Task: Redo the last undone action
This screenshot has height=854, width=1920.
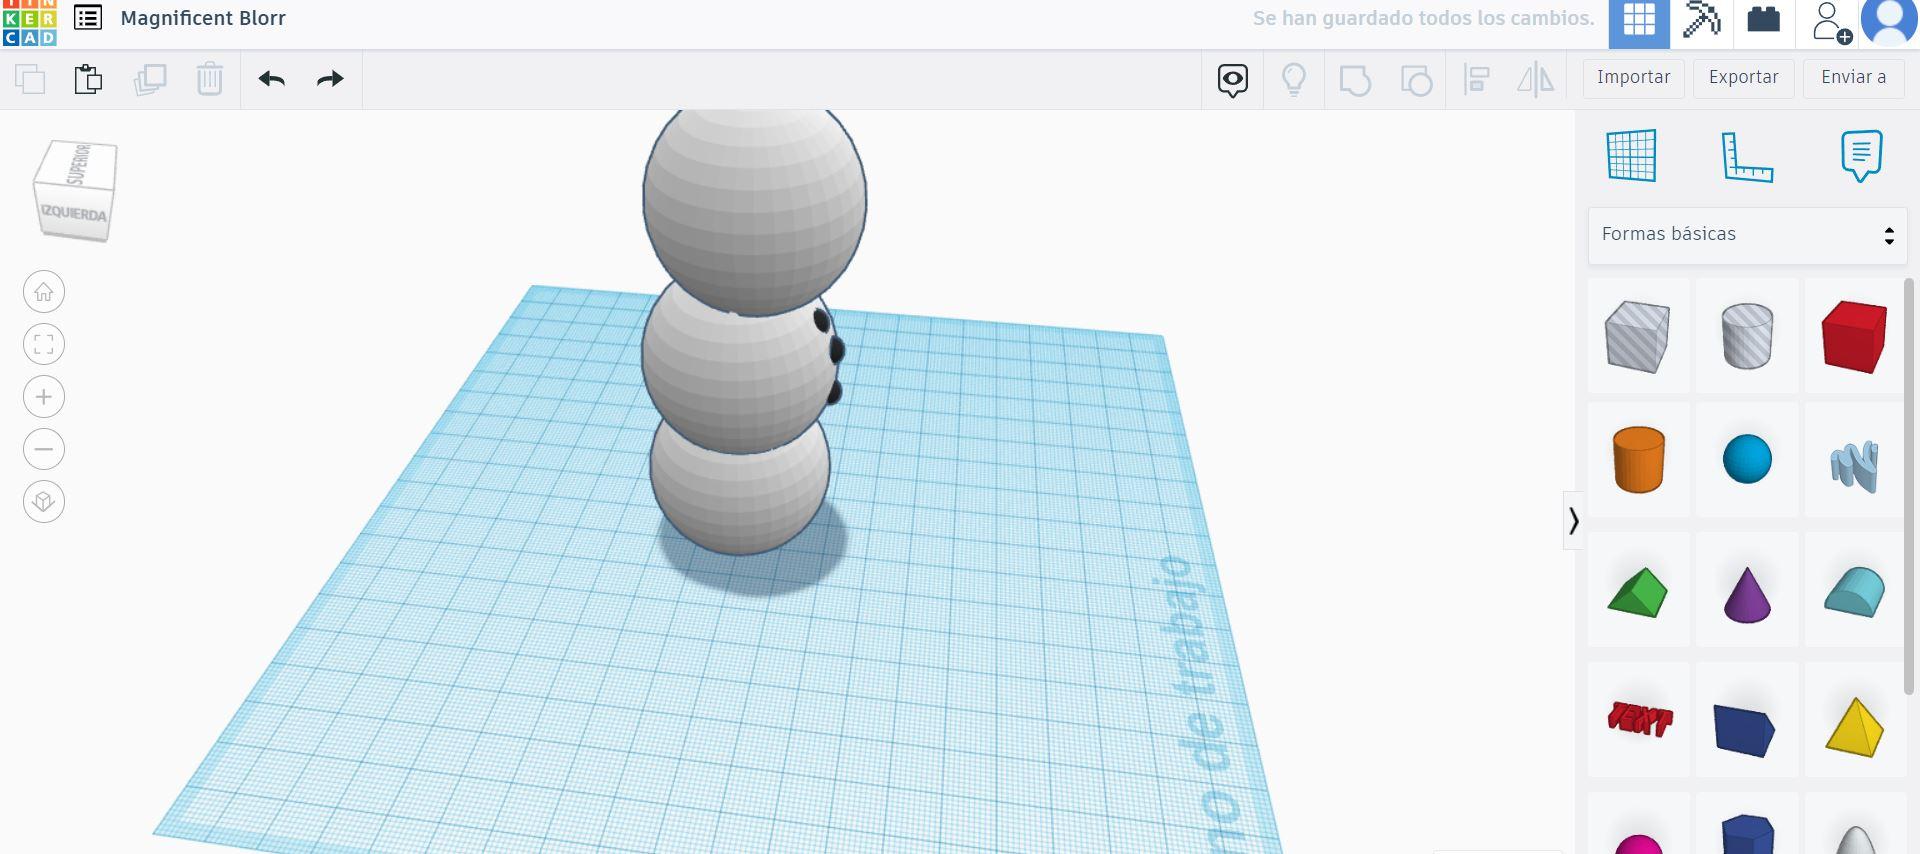Action: pos(330,79)
